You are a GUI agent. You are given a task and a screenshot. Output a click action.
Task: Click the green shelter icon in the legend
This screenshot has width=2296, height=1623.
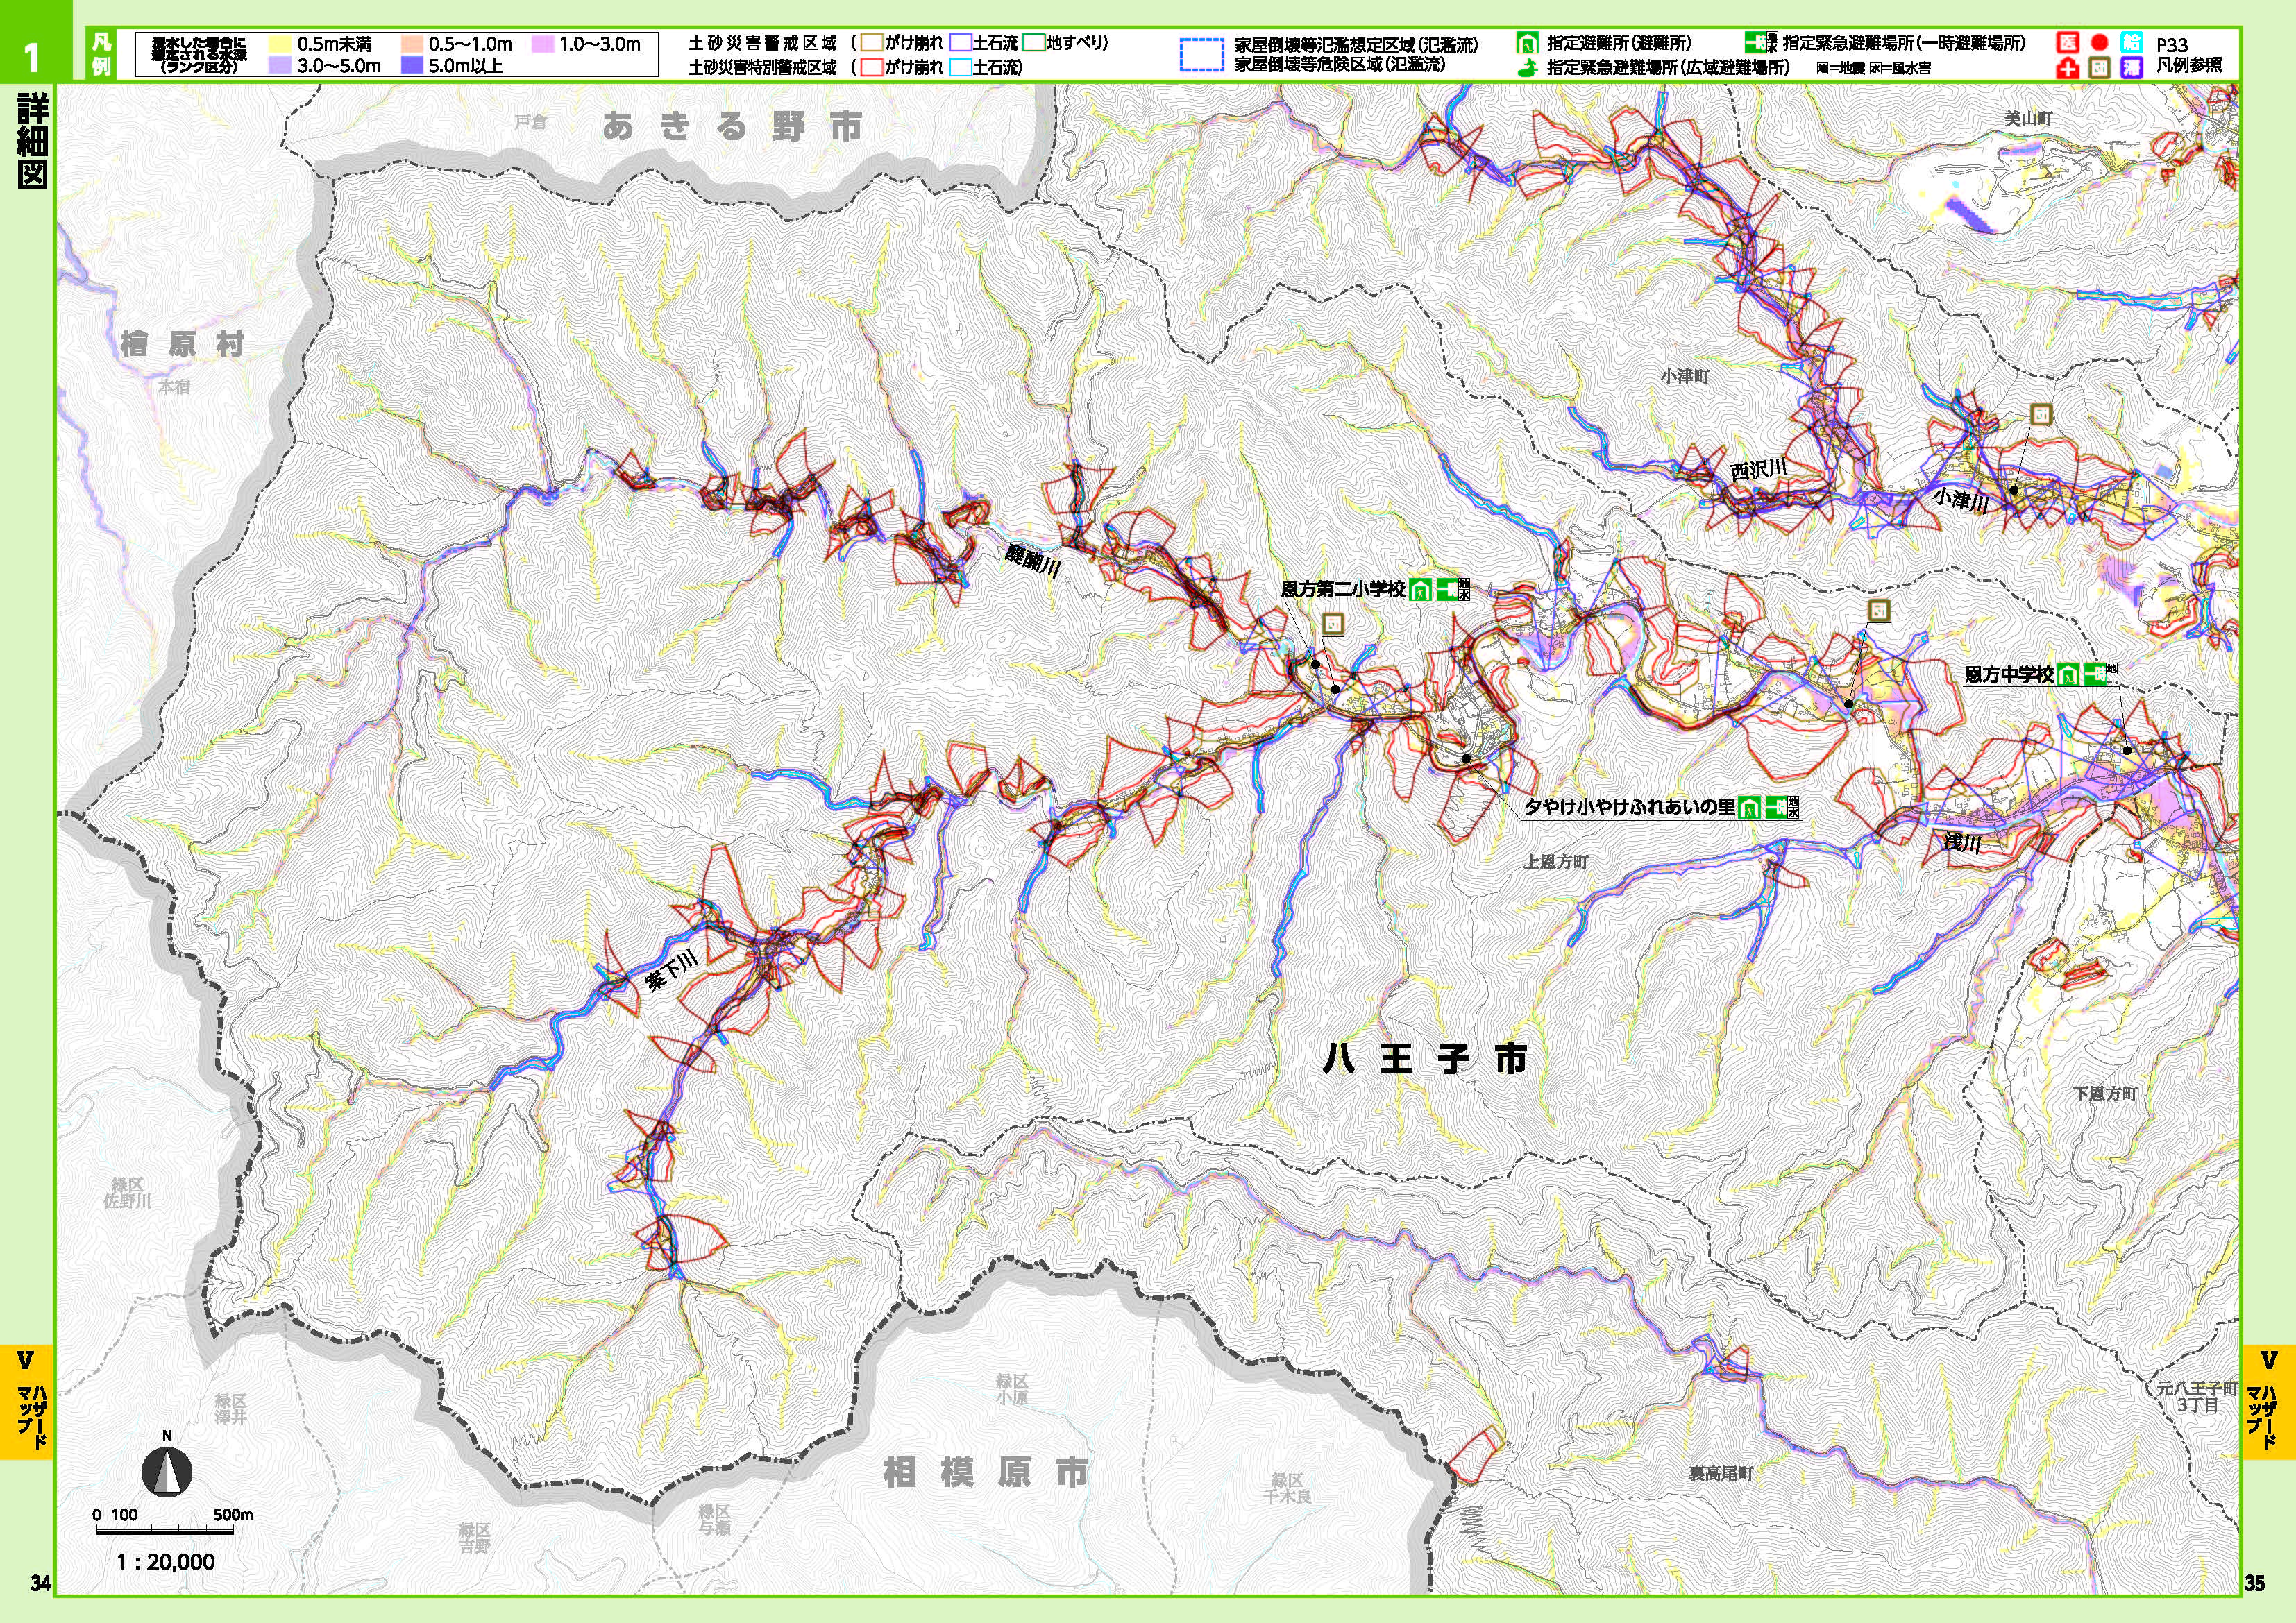coord(1528,44)
